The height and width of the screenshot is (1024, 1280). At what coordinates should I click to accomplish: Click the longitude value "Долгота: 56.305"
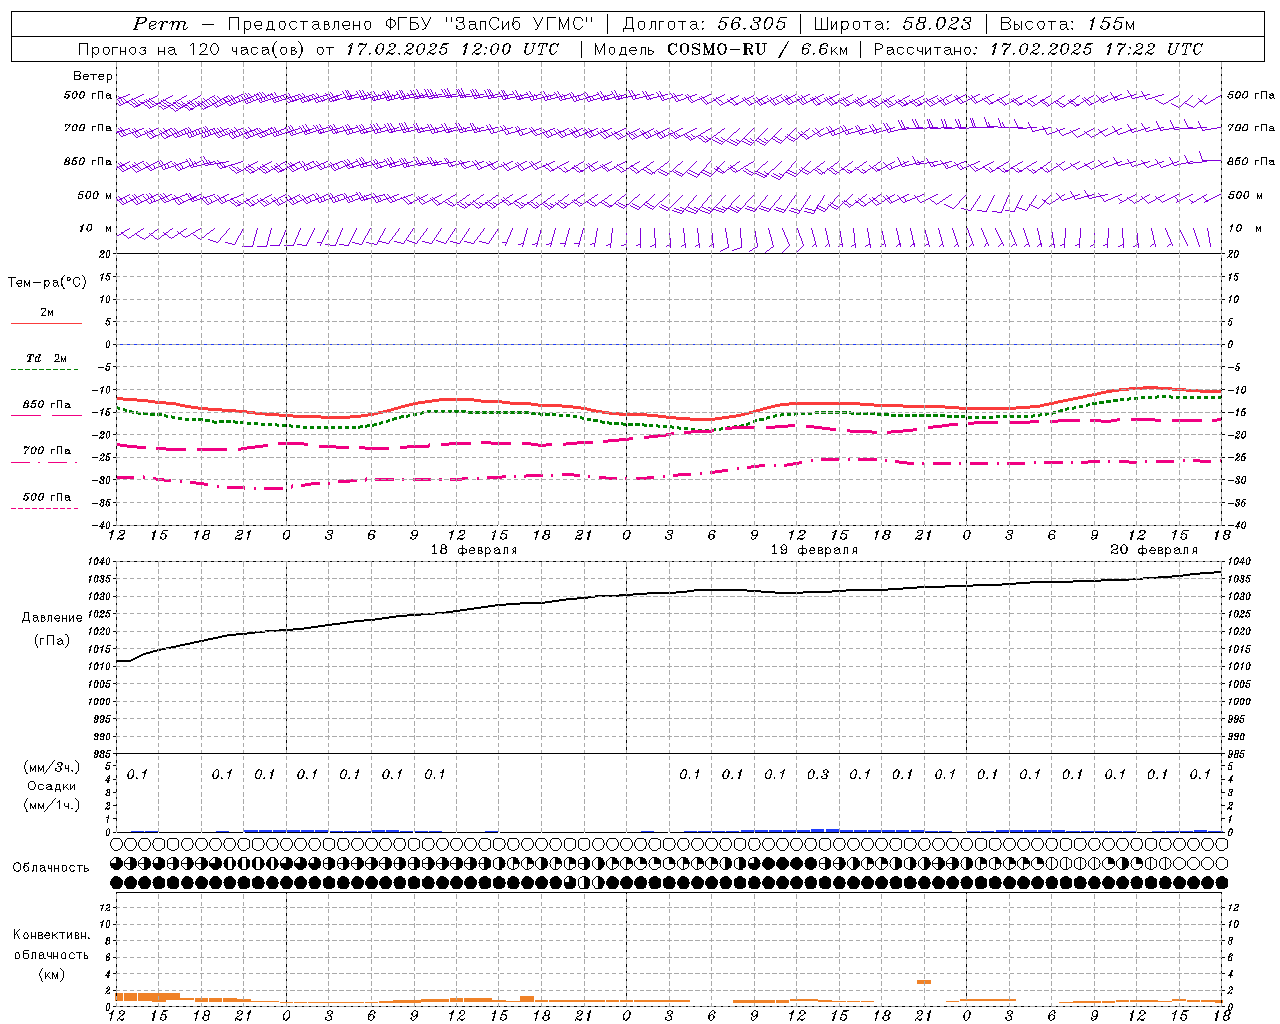coord(704,24)
